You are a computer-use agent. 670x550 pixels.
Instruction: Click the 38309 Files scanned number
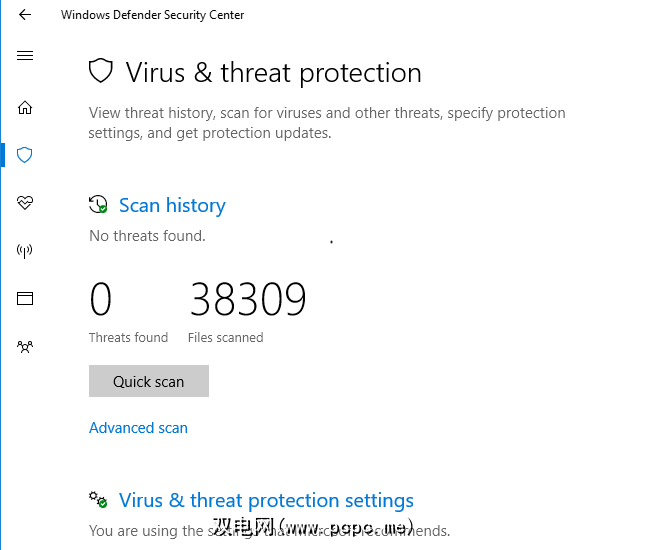point(248,300)
